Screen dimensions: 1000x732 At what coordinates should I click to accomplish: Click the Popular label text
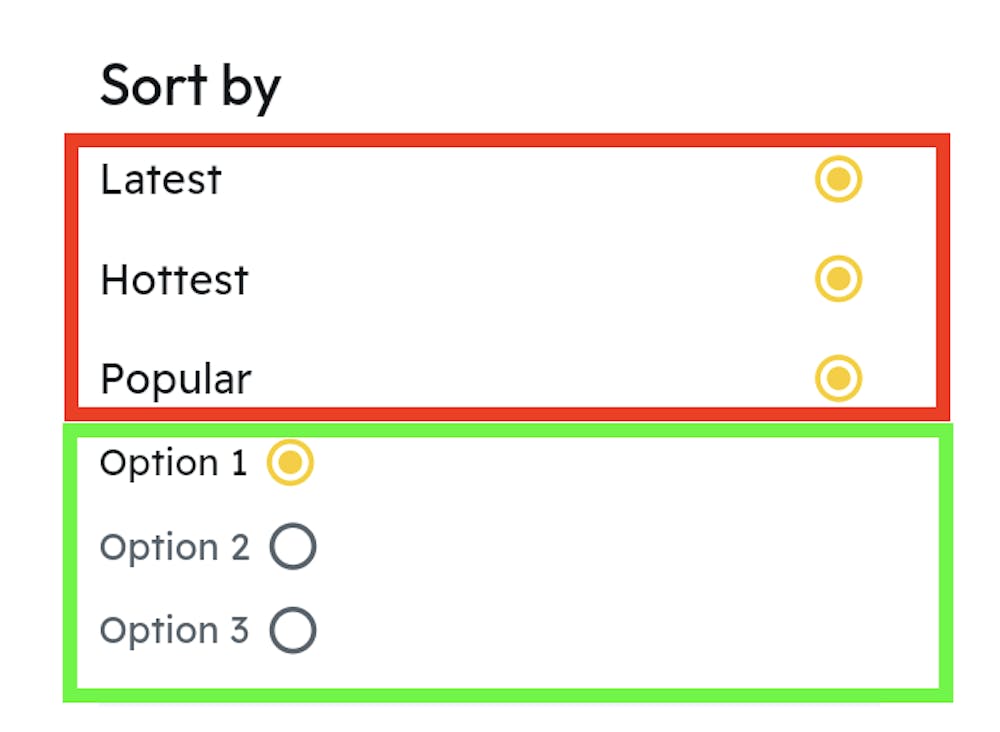175,379
